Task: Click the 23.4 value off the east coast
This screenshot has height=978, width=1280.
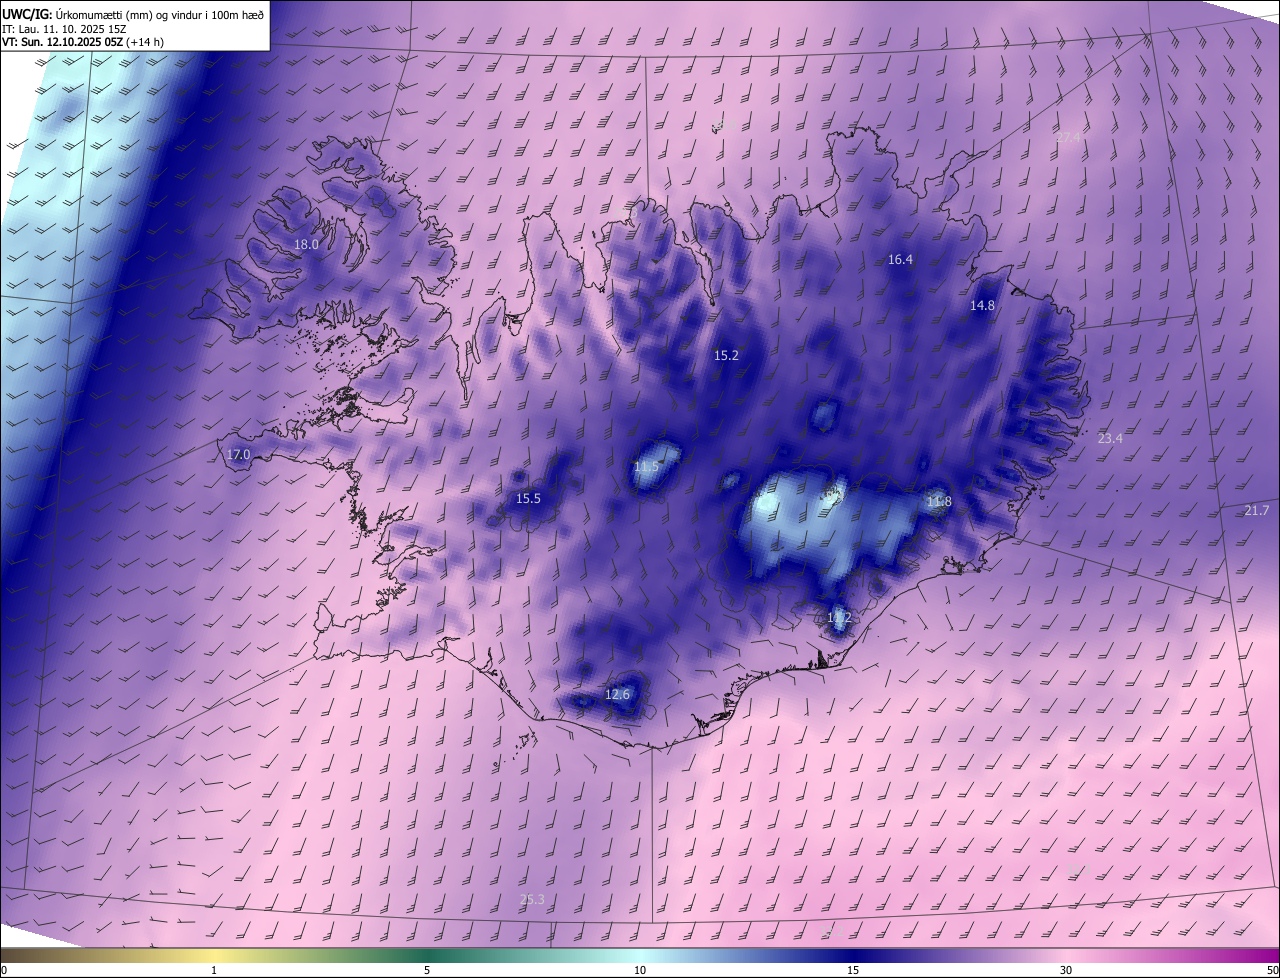Action: 1110,439
